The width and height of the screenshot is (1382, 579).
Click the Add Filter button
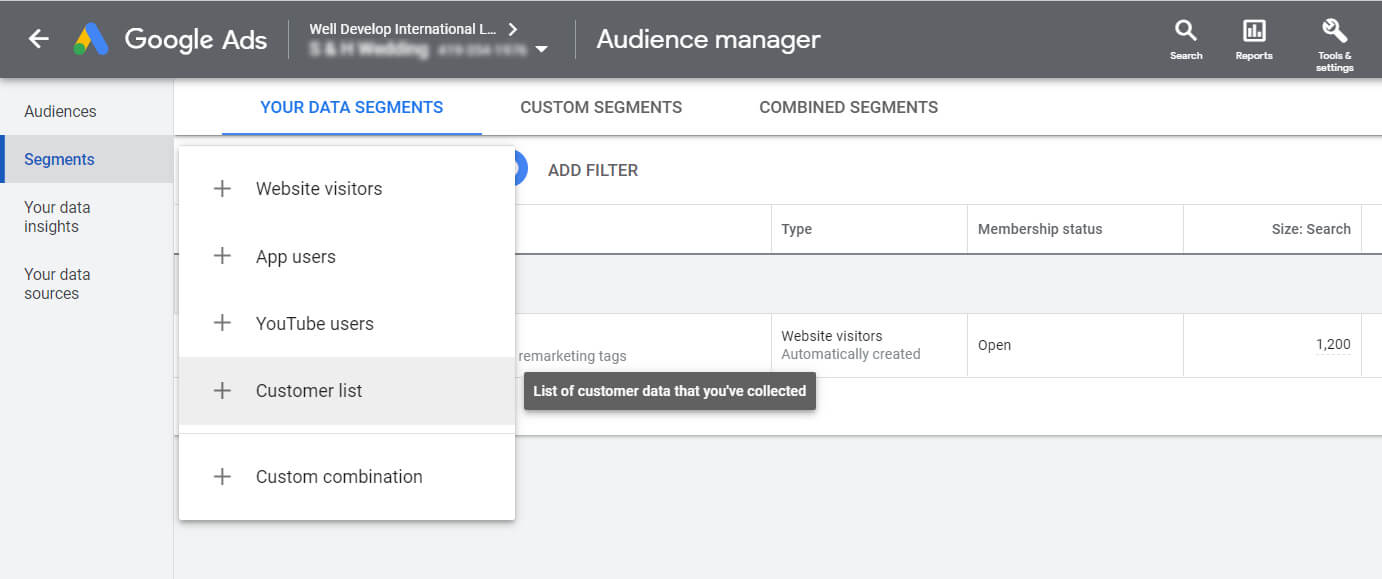click(593, 170)
